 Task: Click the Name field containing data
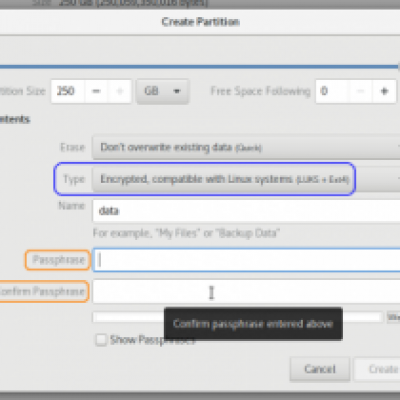(x=246, y=211)
